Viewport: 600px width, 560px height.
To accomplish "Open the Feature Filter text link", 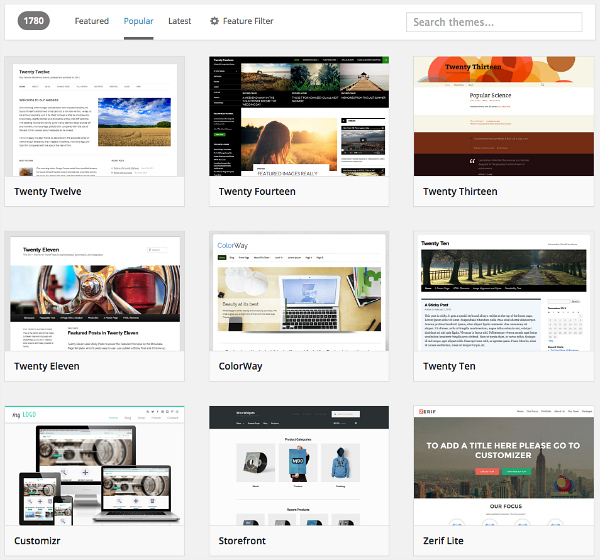I will coord(248,21).
